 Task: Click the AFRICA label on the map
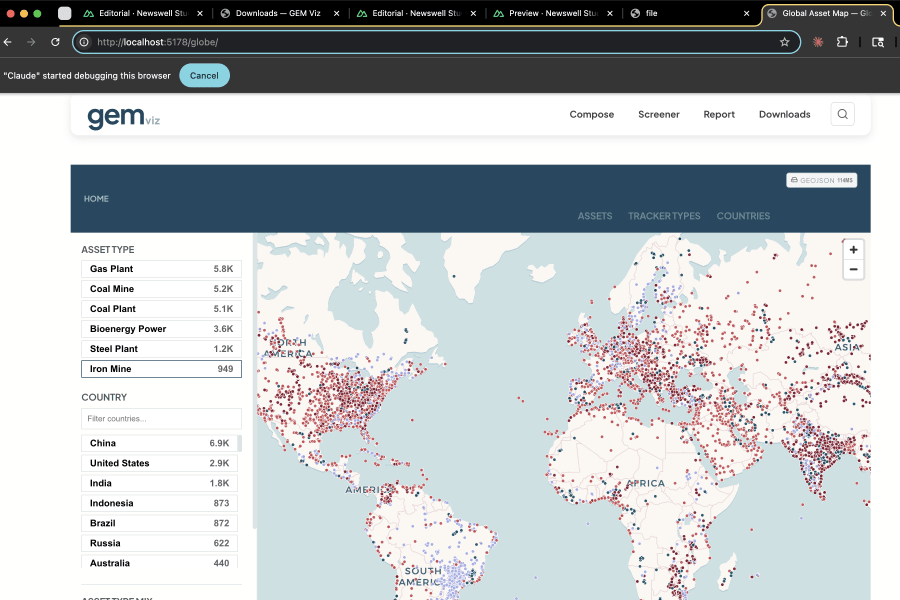coord(645,483)
